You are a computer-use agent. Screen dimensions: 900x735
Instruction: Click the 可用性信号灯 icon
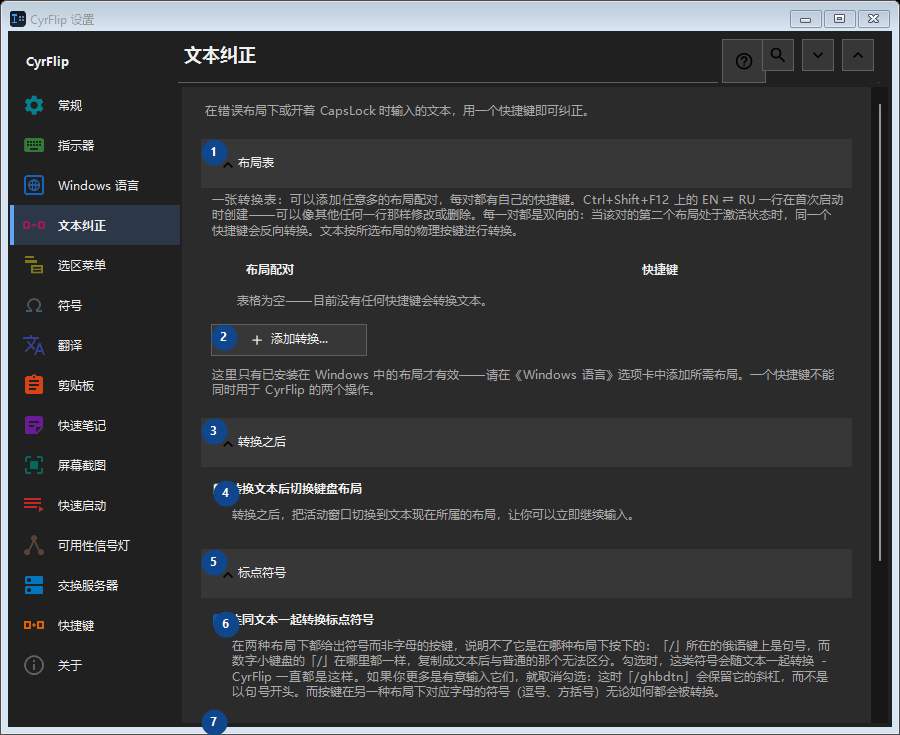pyautogui.click(x=34, y=545)
